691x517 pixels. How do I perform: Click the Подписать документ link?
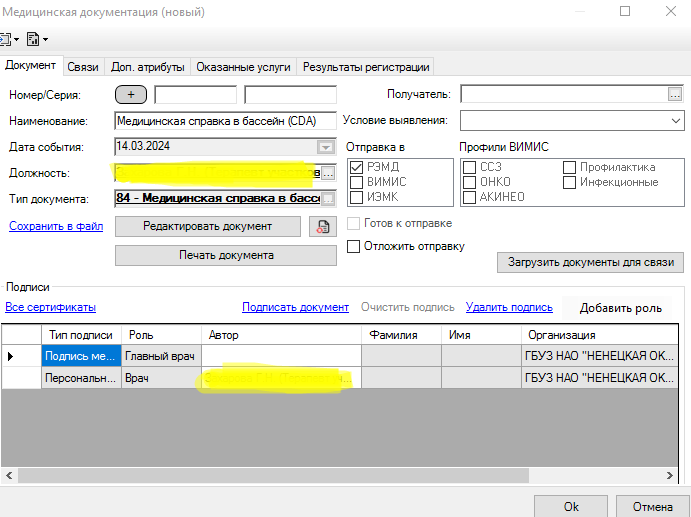295,307
